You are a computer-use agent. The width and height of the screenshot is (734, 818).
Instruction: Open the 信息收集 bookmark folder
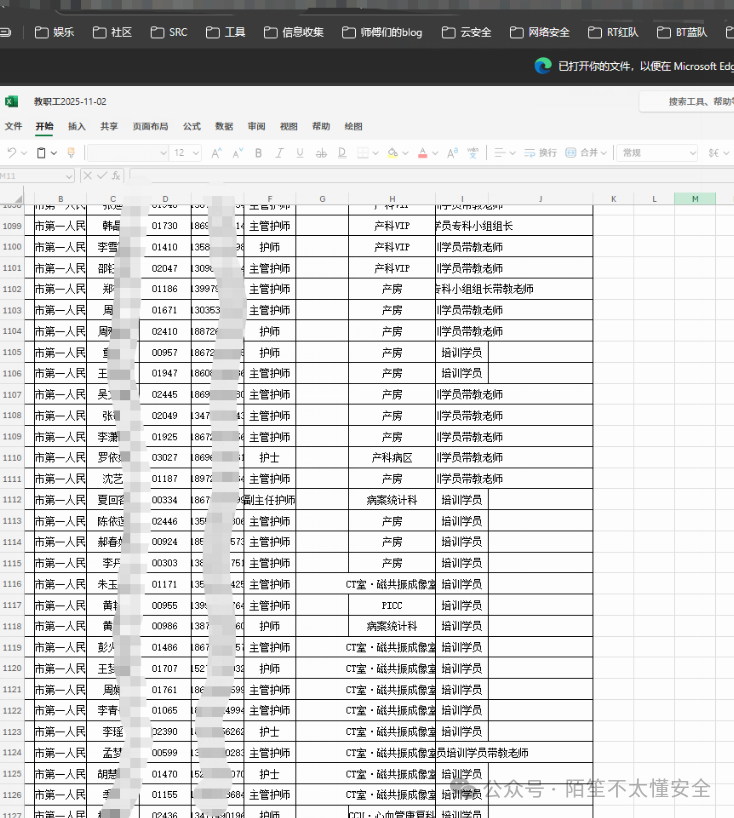pyautogui.click(x=294, y=32)
